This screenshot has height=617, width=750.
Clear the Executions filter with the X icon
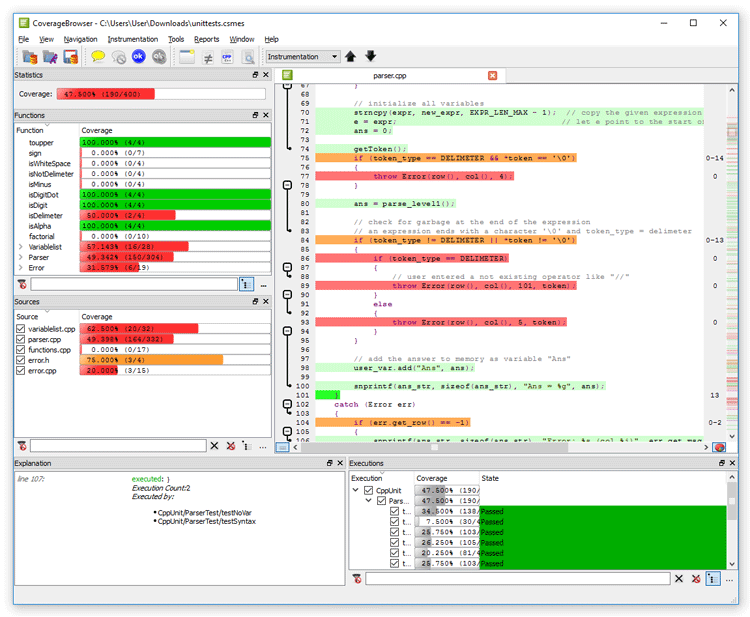click(679, 578)
